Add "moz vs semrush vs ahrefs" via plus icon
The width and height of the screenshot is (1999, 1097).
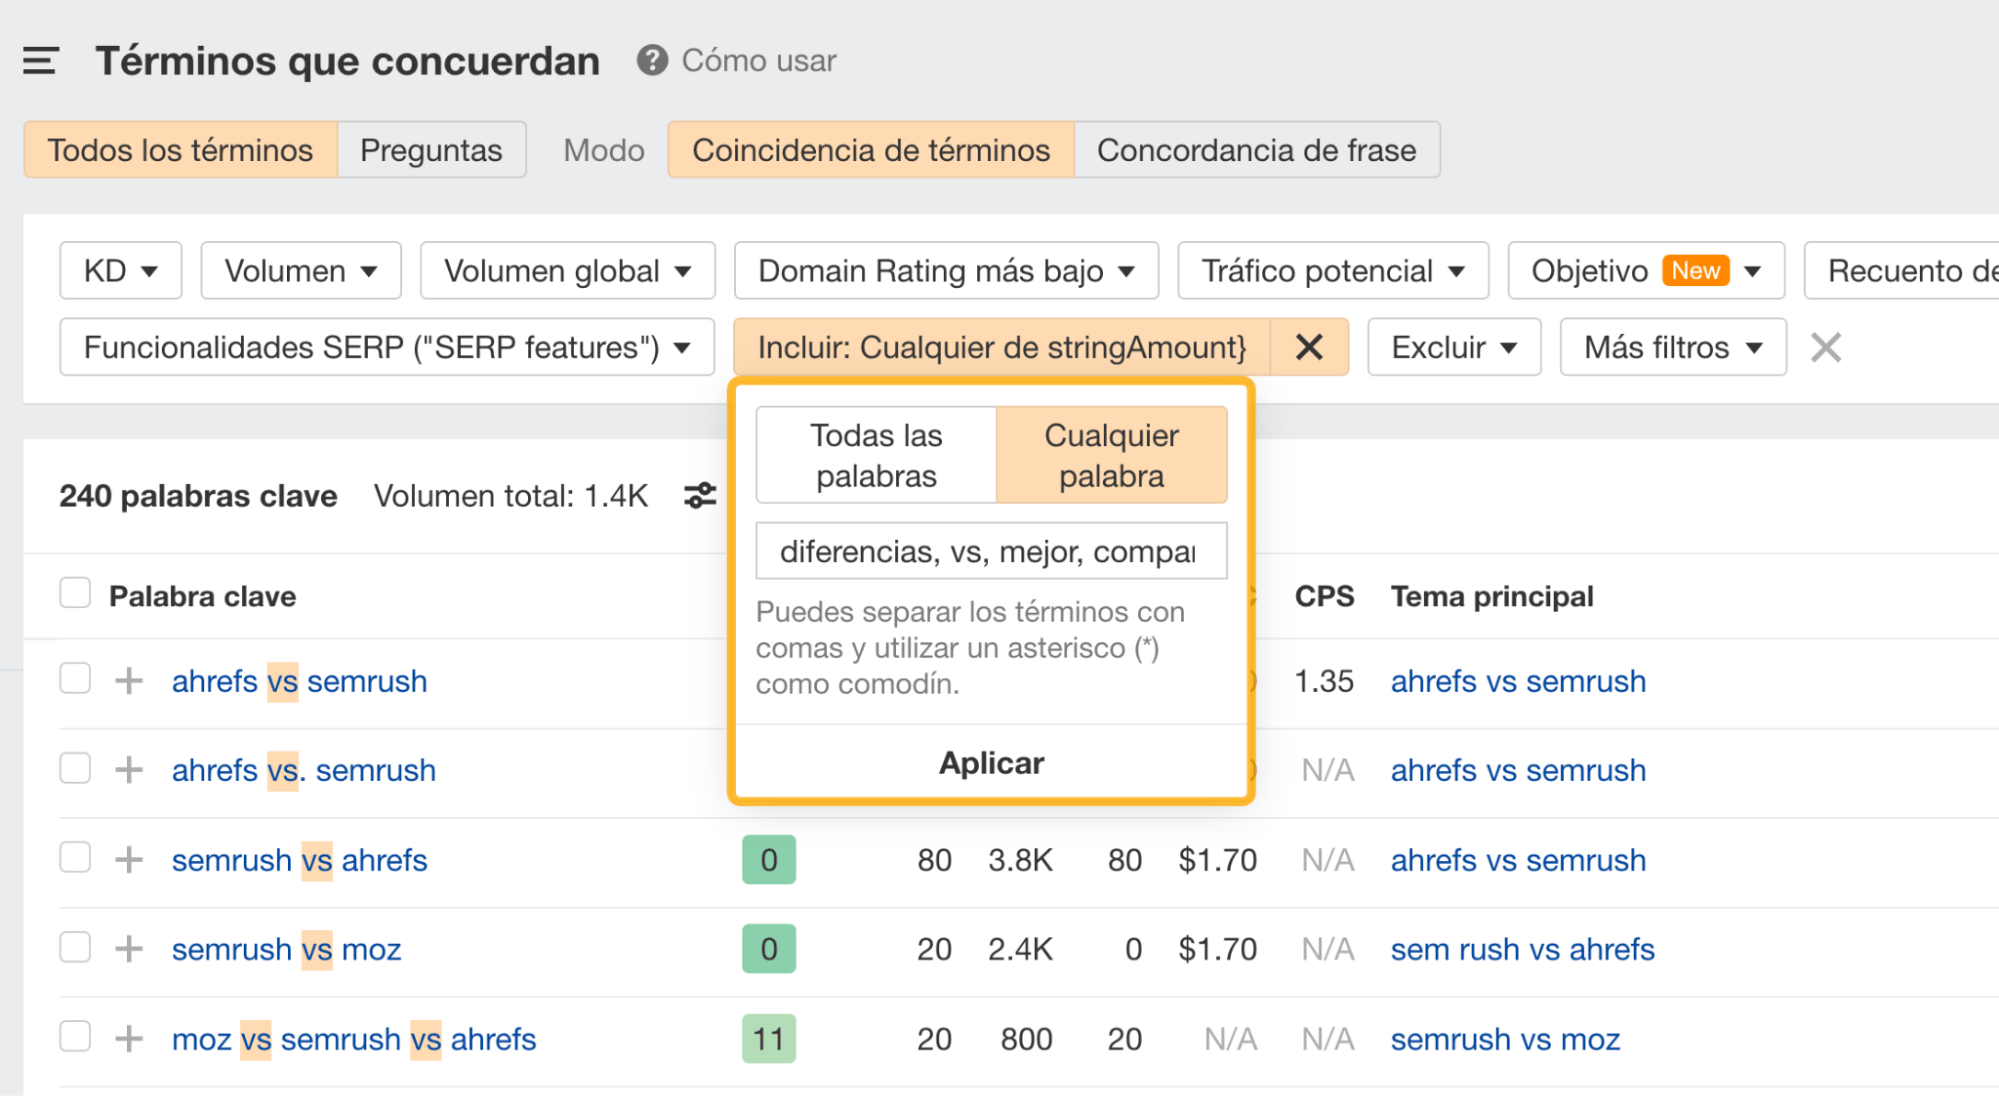coord(128,1038)
